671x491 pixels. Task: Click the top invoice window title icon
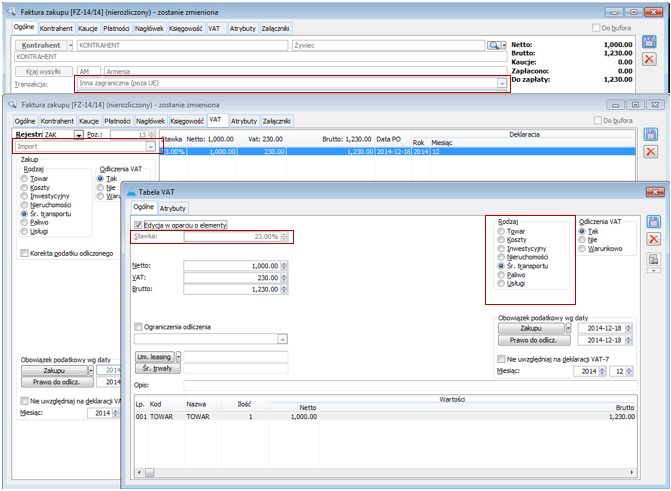[x=12, y=12]
